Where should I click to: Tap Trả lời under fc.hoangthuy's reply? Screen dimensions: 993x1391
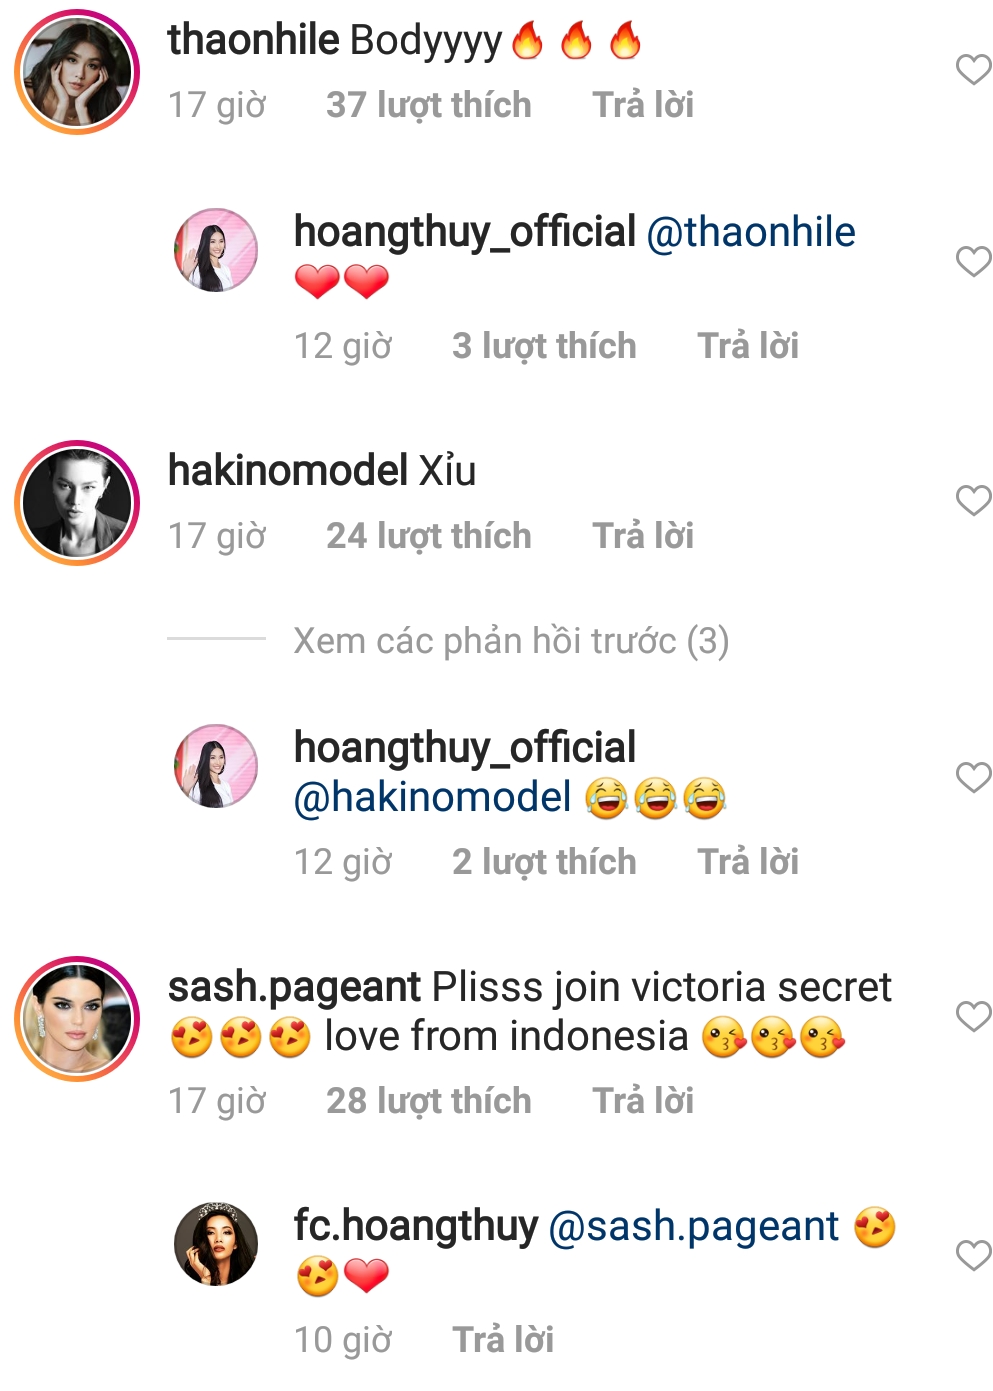coord(503,1340)
